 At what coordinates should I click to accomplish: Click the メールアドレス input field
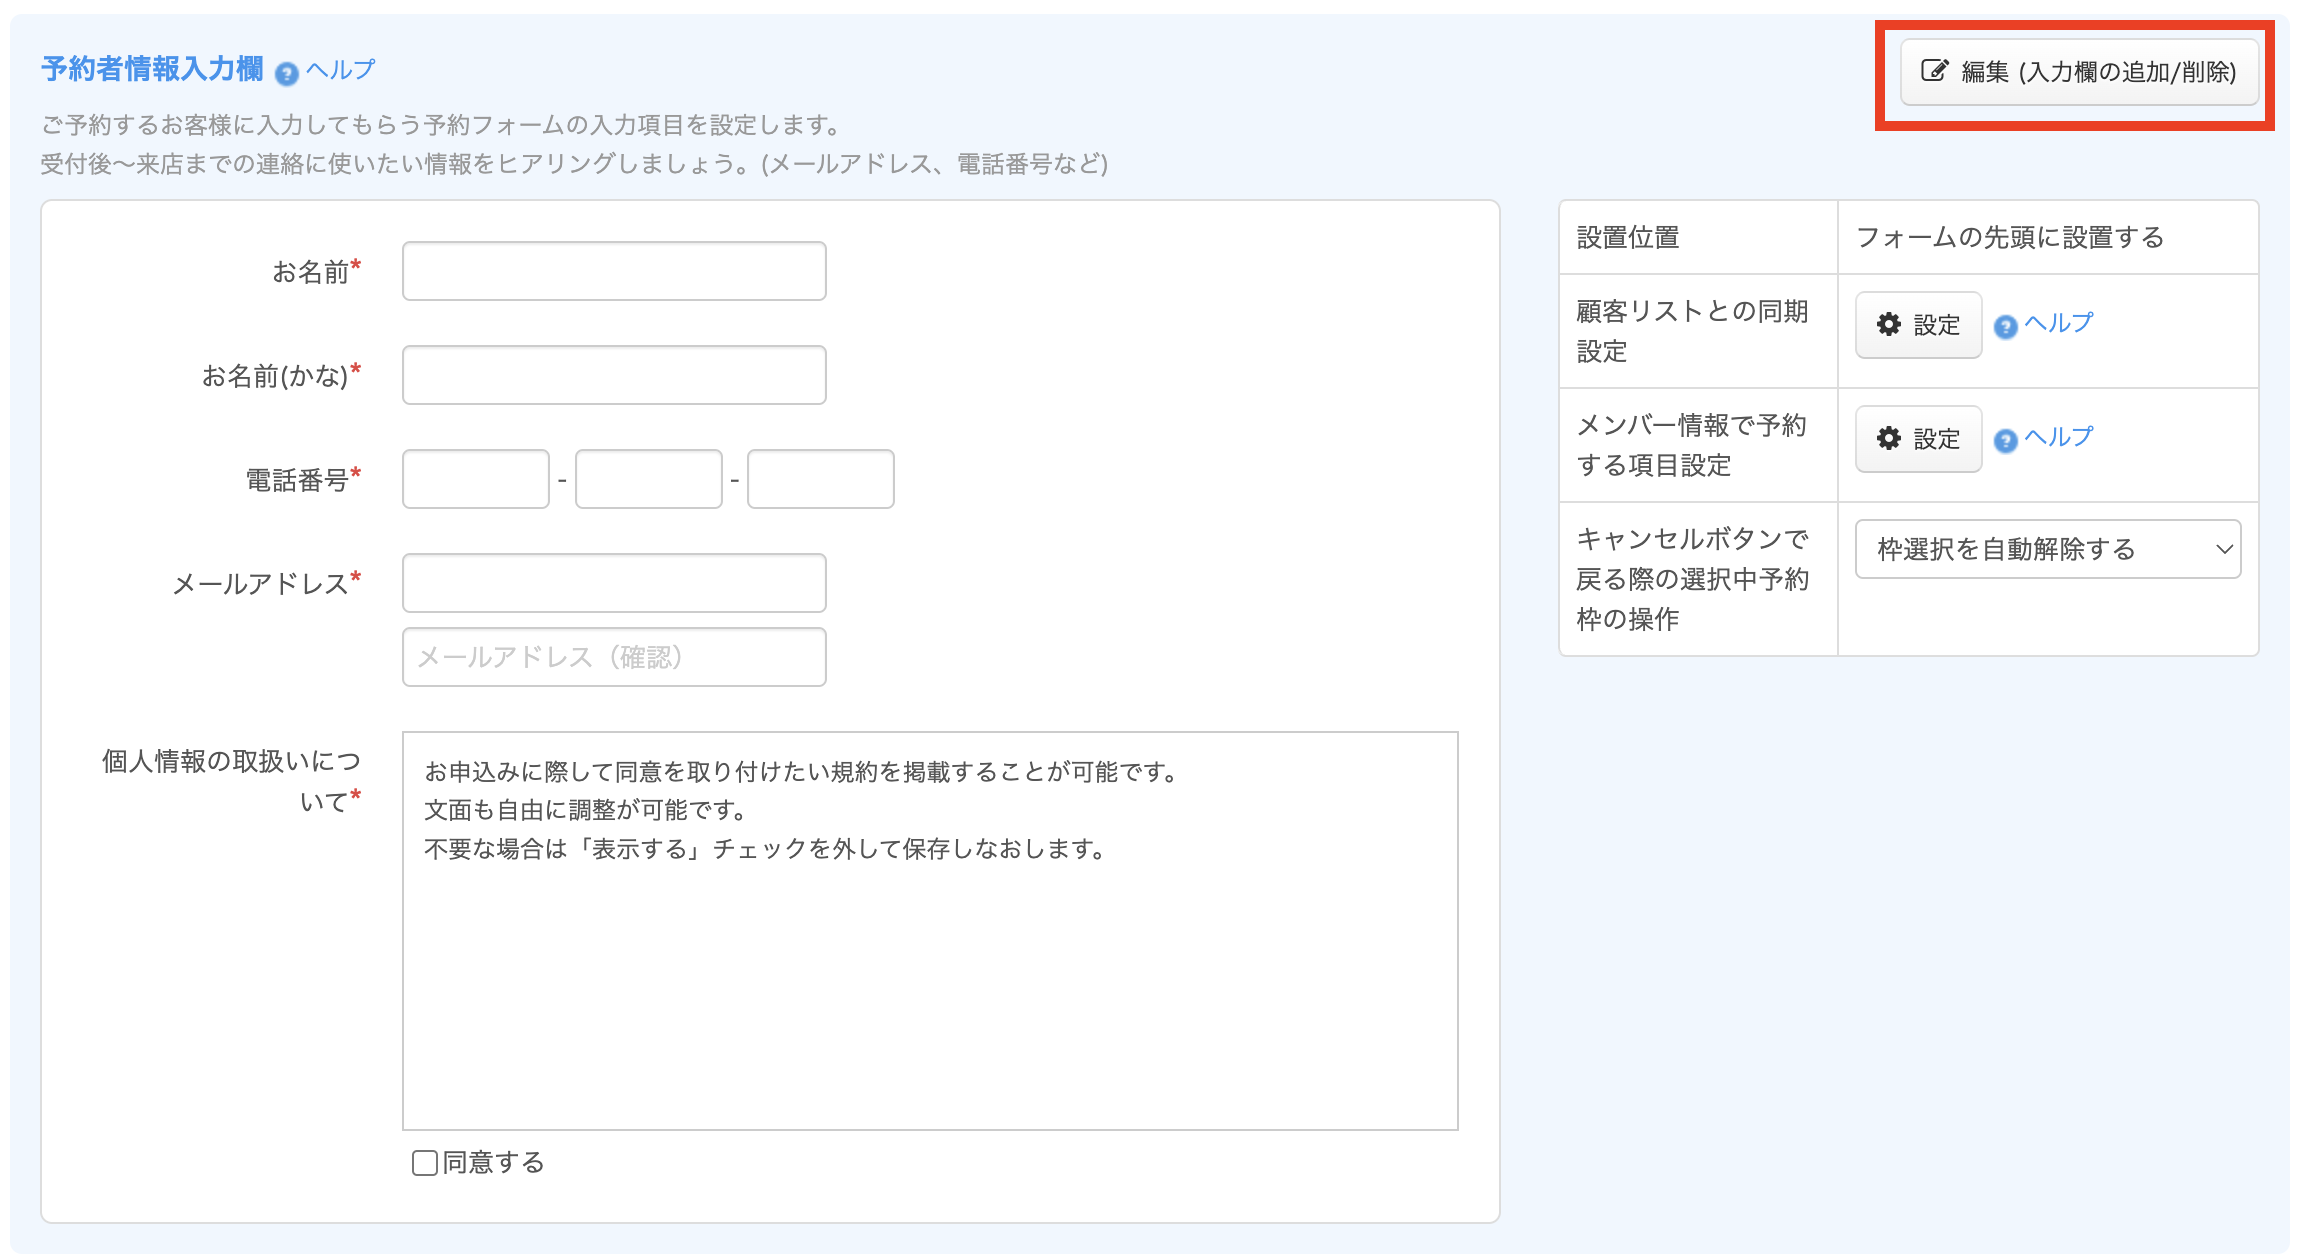[614, 583]
